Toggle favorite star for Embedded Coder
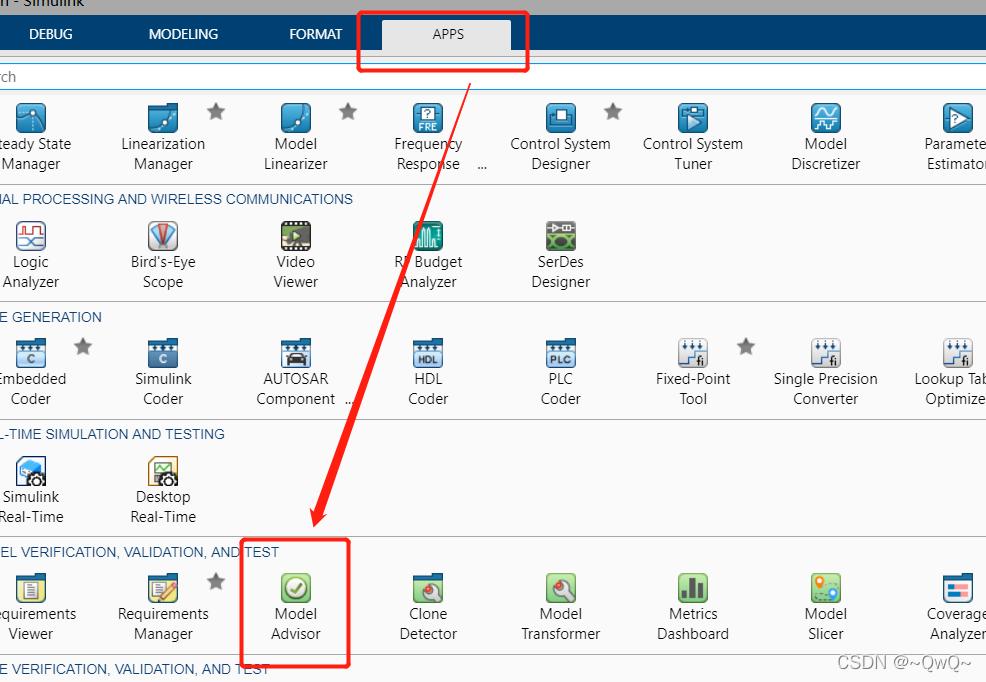The image size is (986, 682). [x=83, y=346]
